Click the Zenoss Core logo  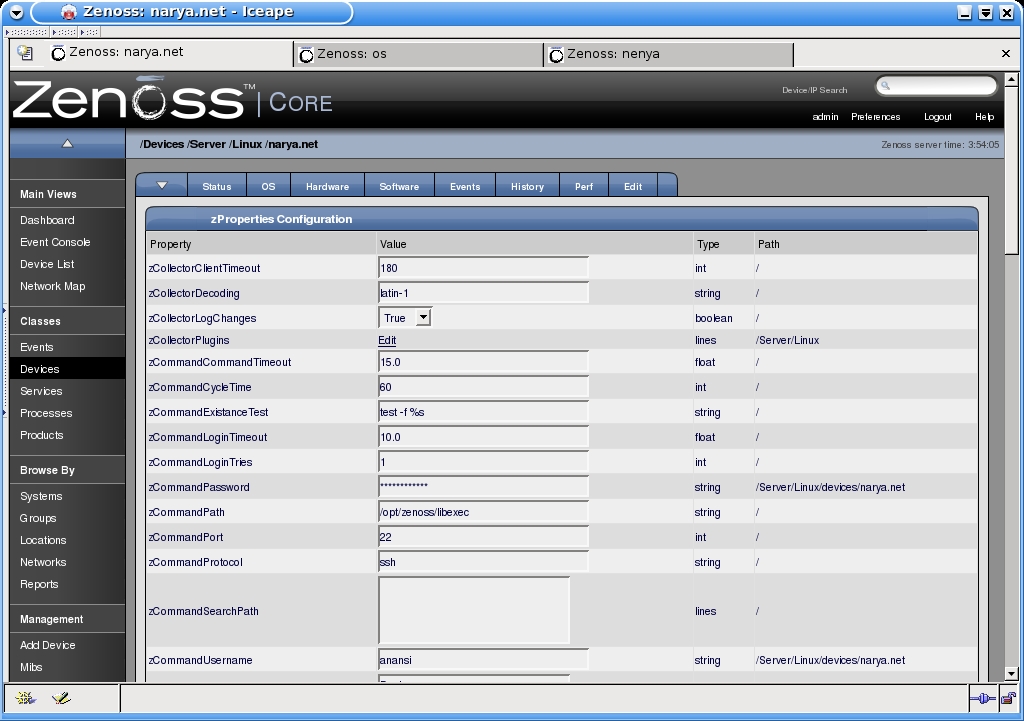coord(172,99)
